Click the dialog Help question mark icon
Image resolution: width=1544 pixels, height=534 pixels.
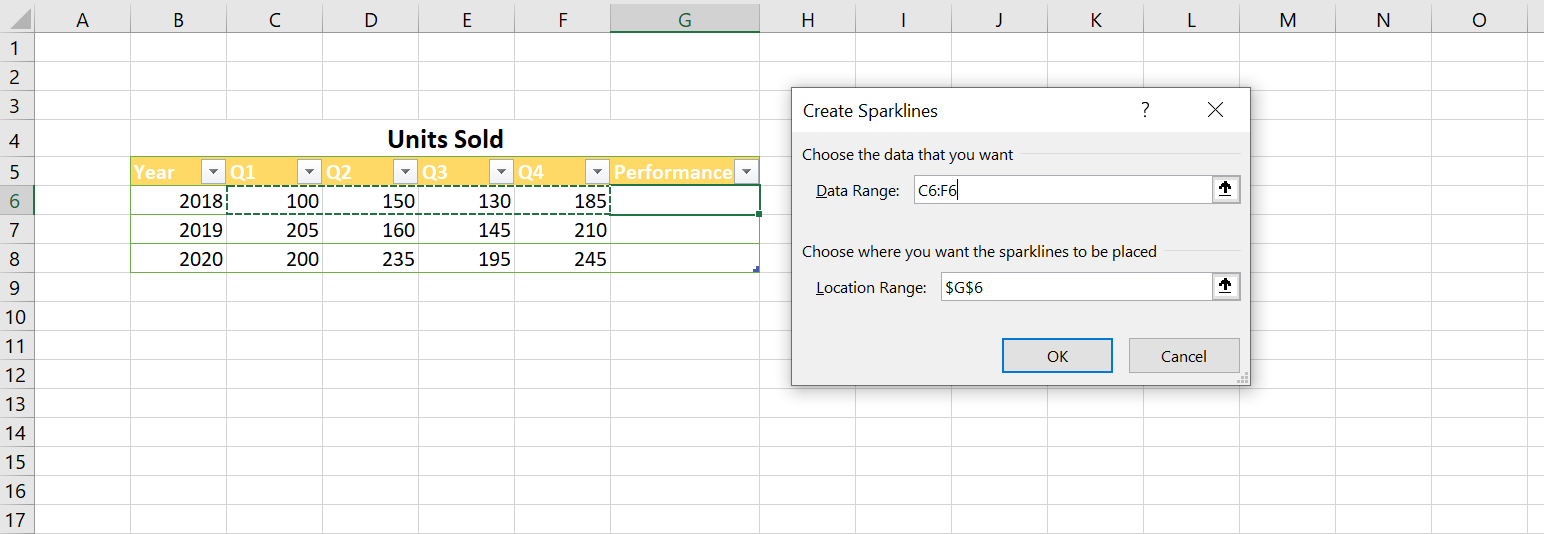pyautogui.click(x=1145, y=110)
